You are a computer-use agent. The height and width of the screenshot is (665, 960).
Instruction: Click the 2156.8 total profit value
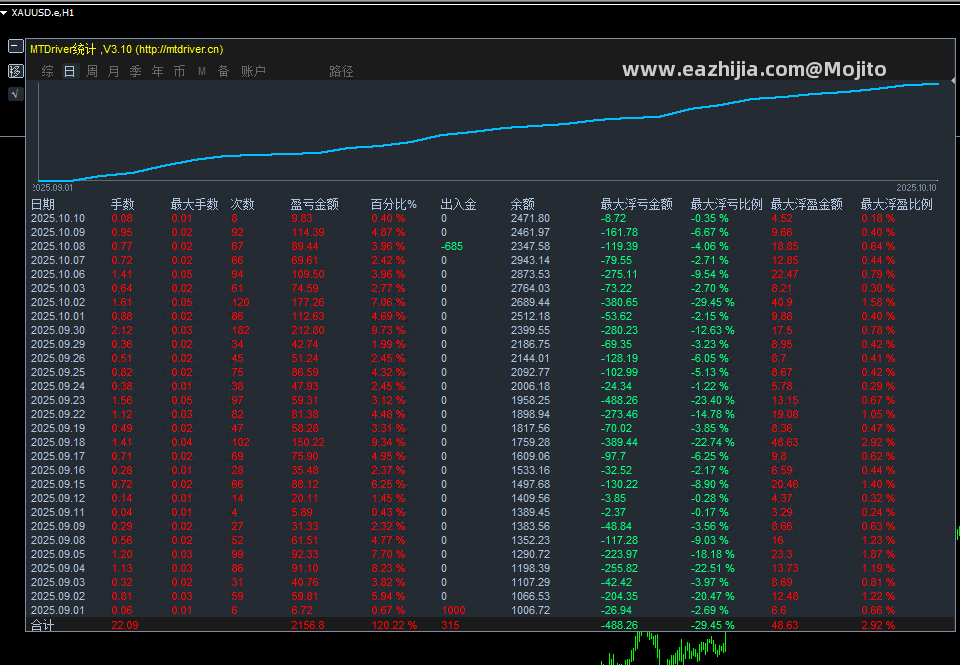pyautogui.click(x=308, y=625)
